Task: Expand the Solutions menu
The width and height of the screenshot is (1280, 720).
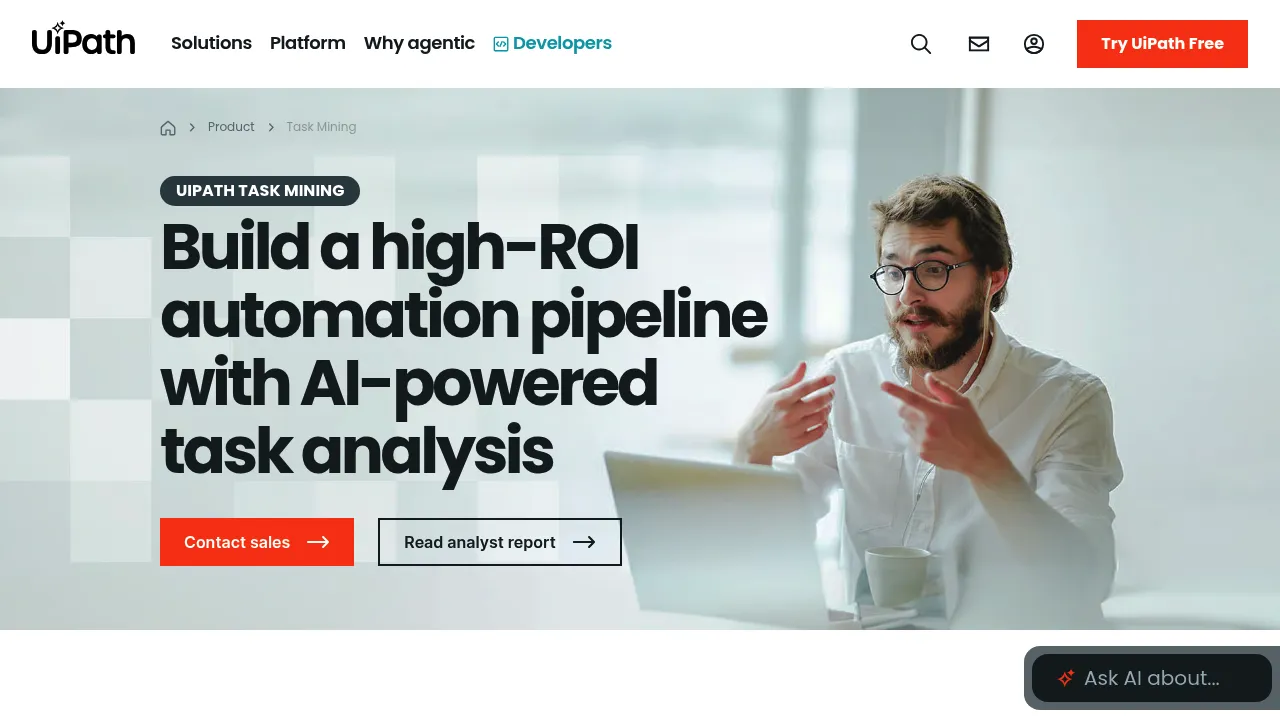Action: (211, 43)
